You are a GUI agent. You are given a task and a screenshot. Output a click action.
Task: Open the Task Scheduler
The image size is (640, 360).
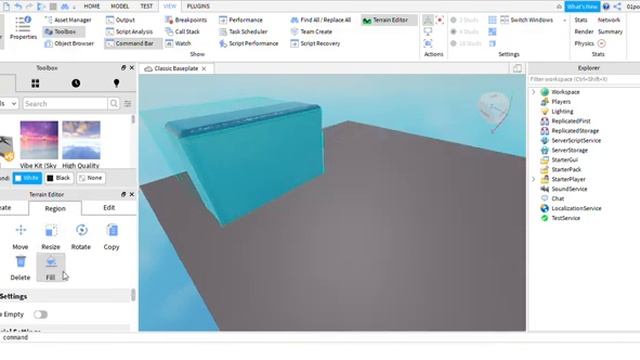click(243, 31)
